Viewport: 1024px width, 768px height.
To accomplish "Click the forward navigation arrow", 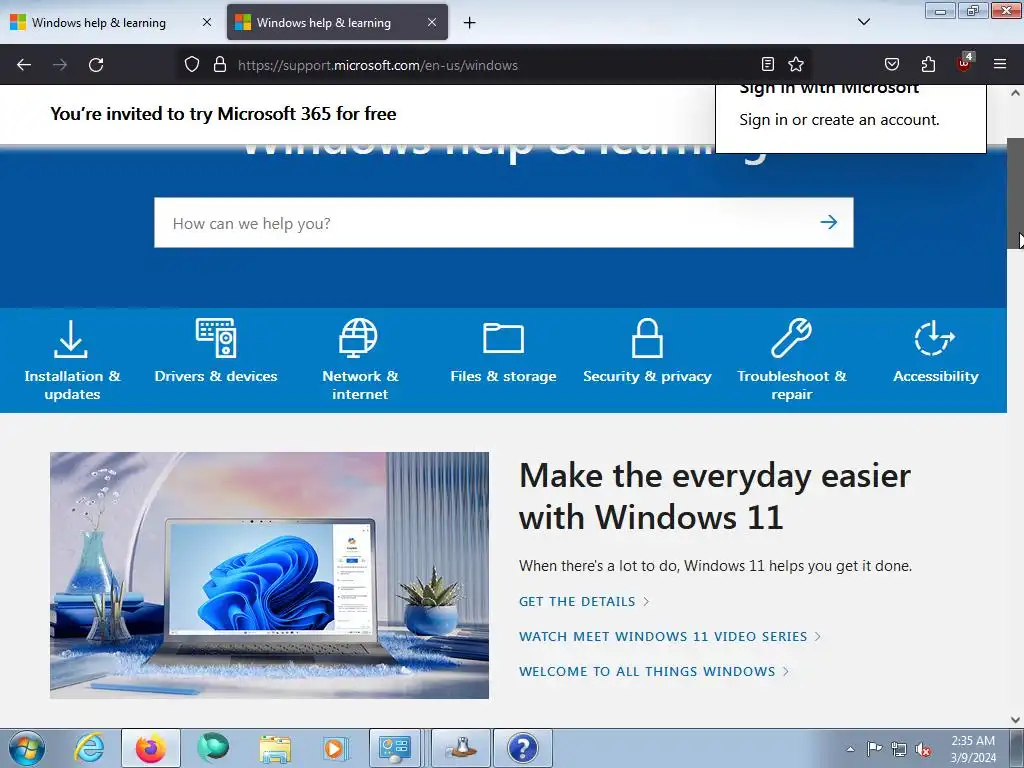I will [60, 65].
